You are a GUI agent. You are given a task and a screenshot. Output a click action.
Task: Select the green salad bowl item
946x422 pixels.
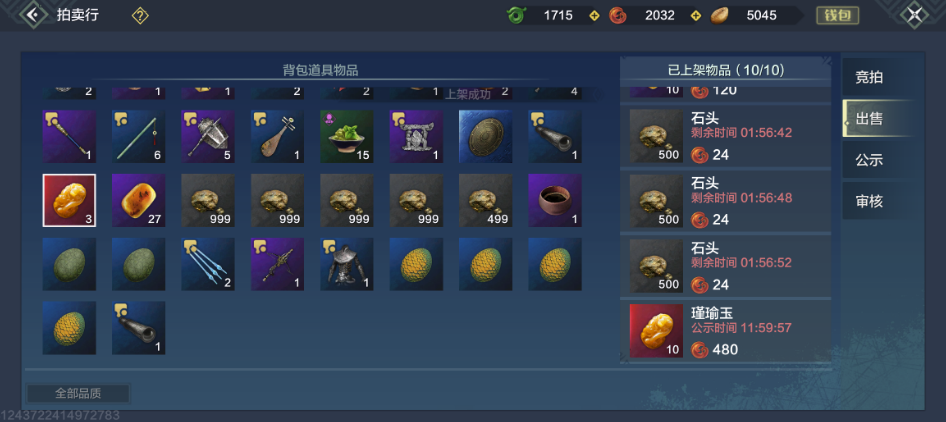(347, 136)
